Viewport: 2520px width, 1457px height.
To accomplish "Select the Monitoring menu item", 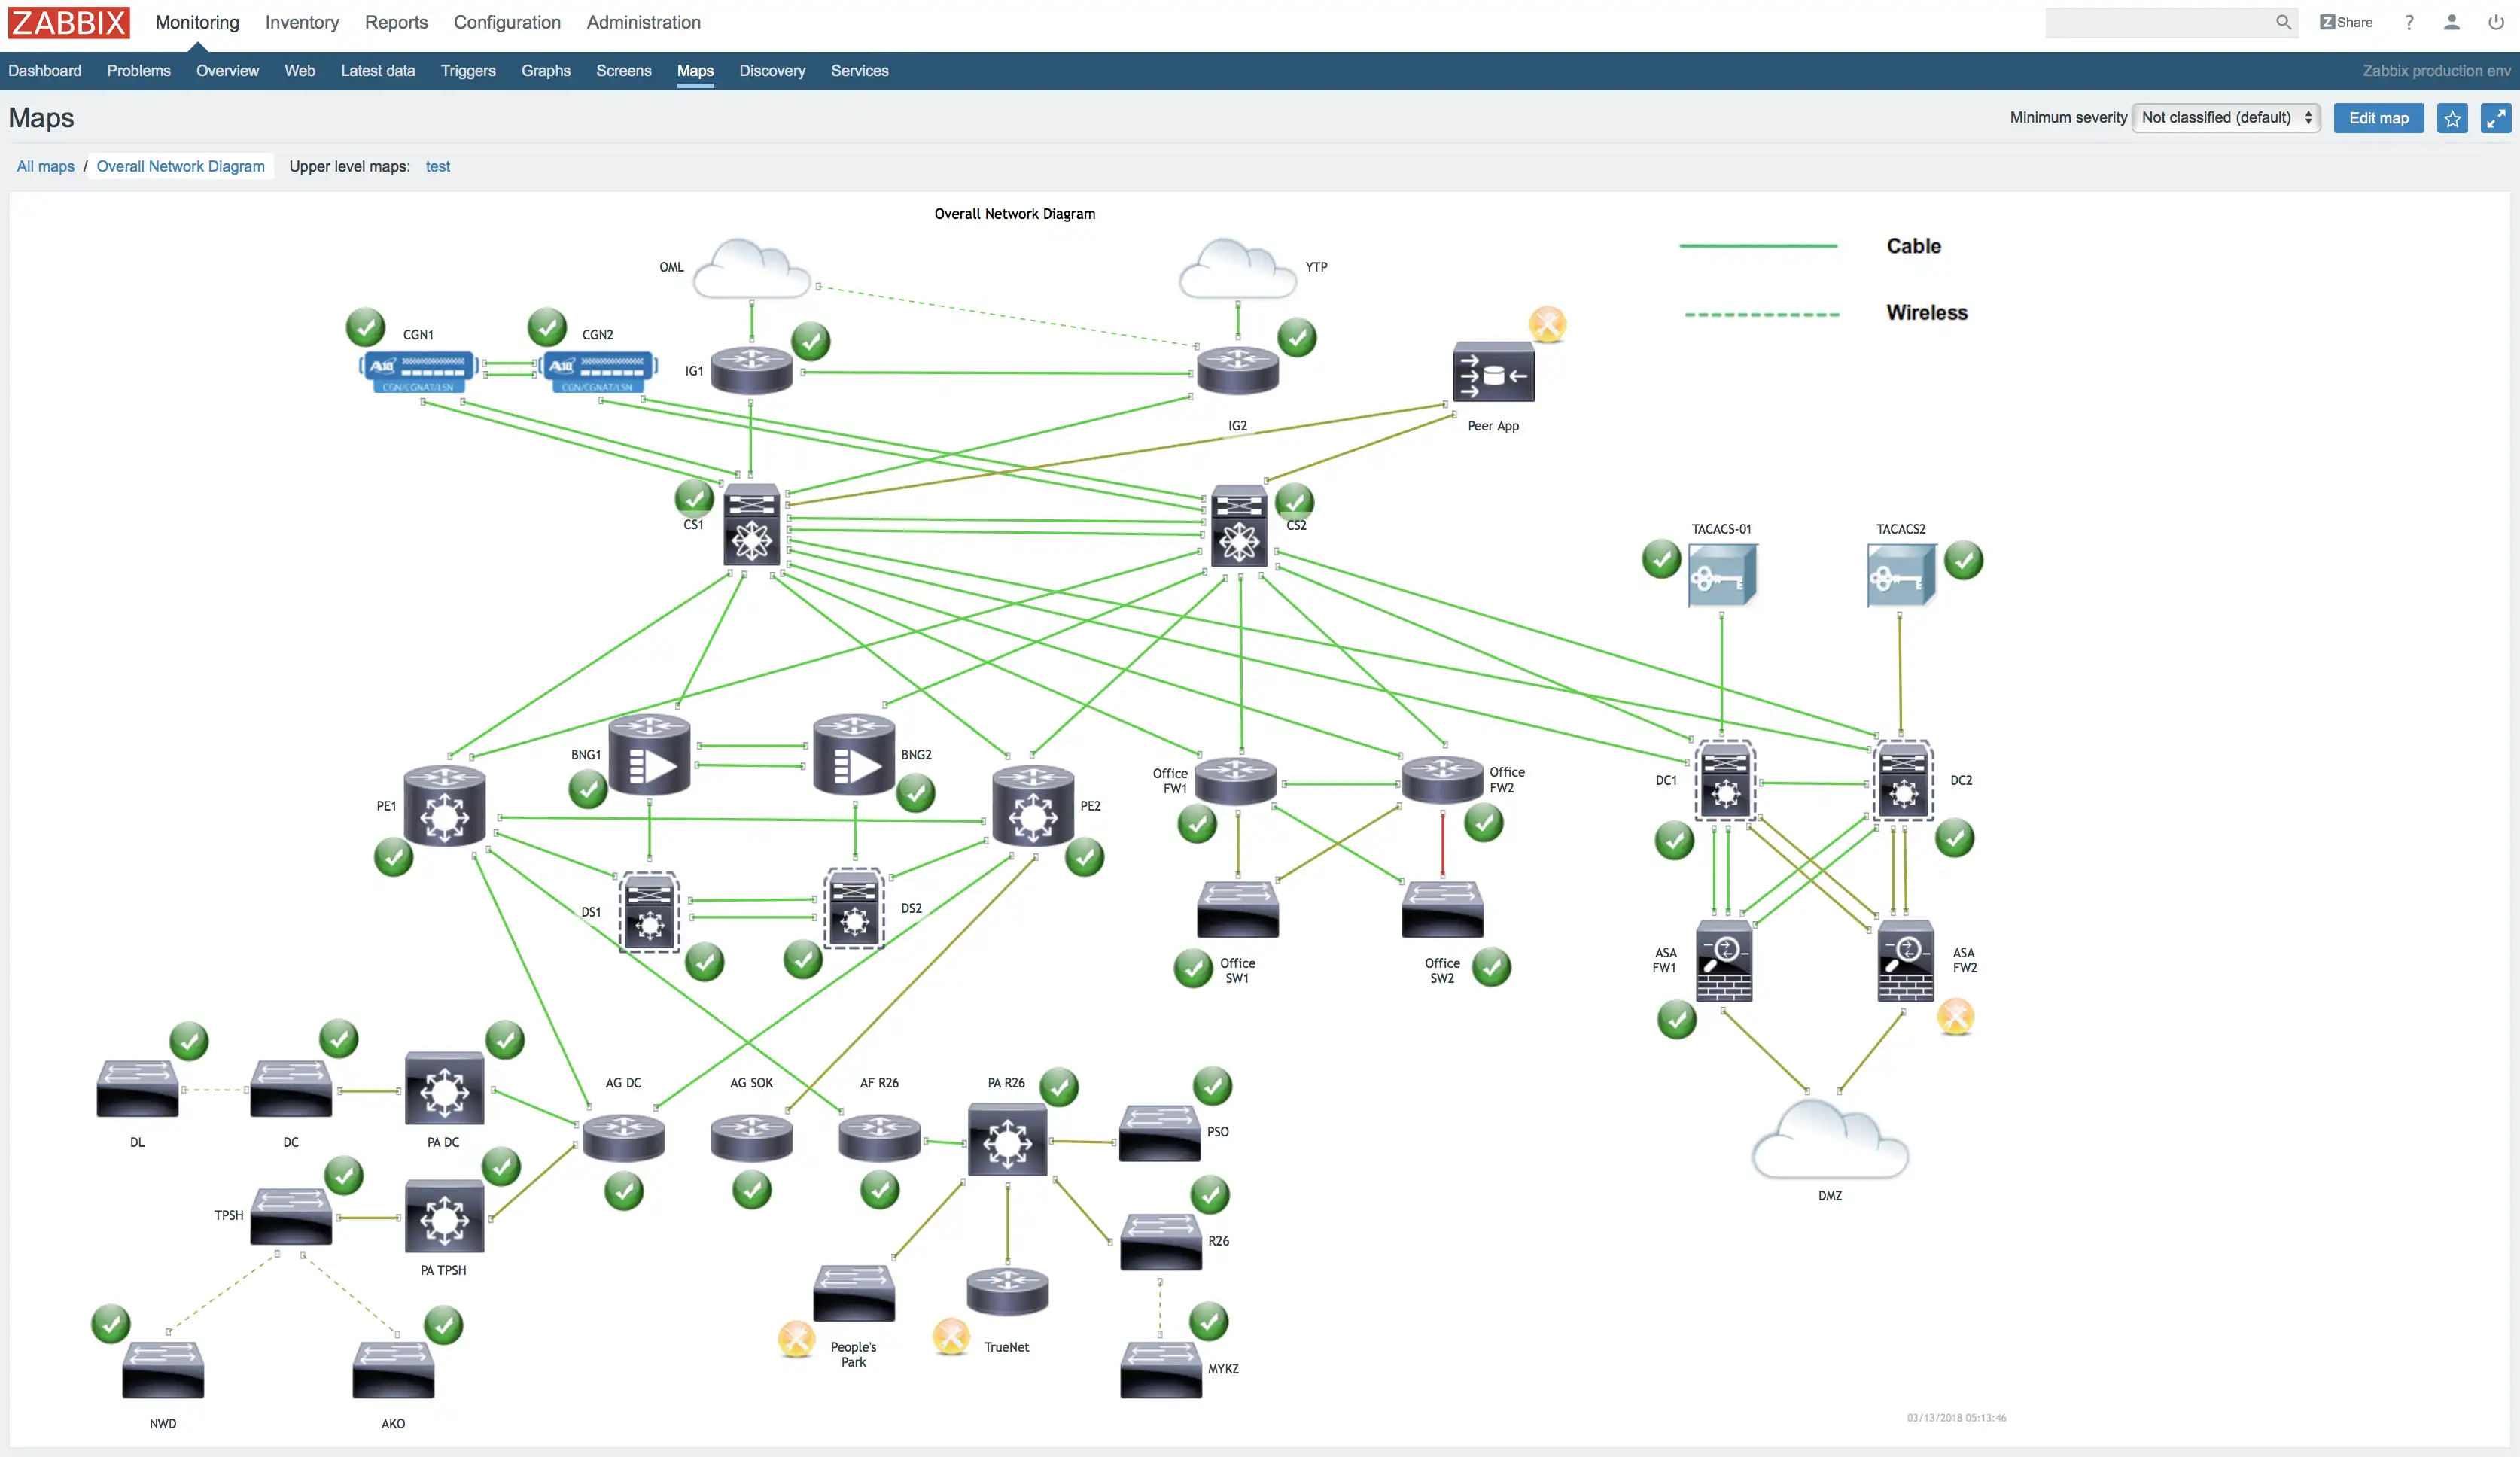I will point(196,21).
